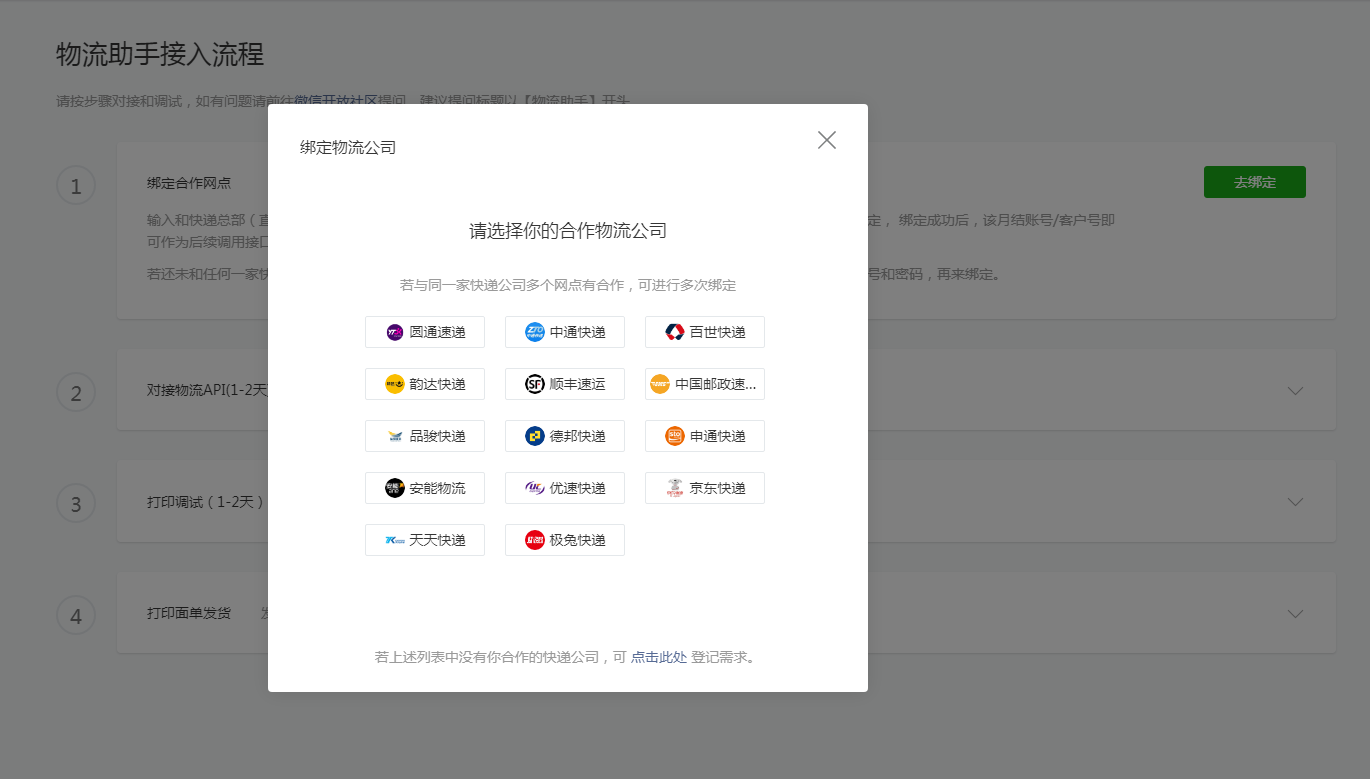Click the step 2 number circle
The height and width of the screenshot is (779, 1370).
click(x=76, y=393)
